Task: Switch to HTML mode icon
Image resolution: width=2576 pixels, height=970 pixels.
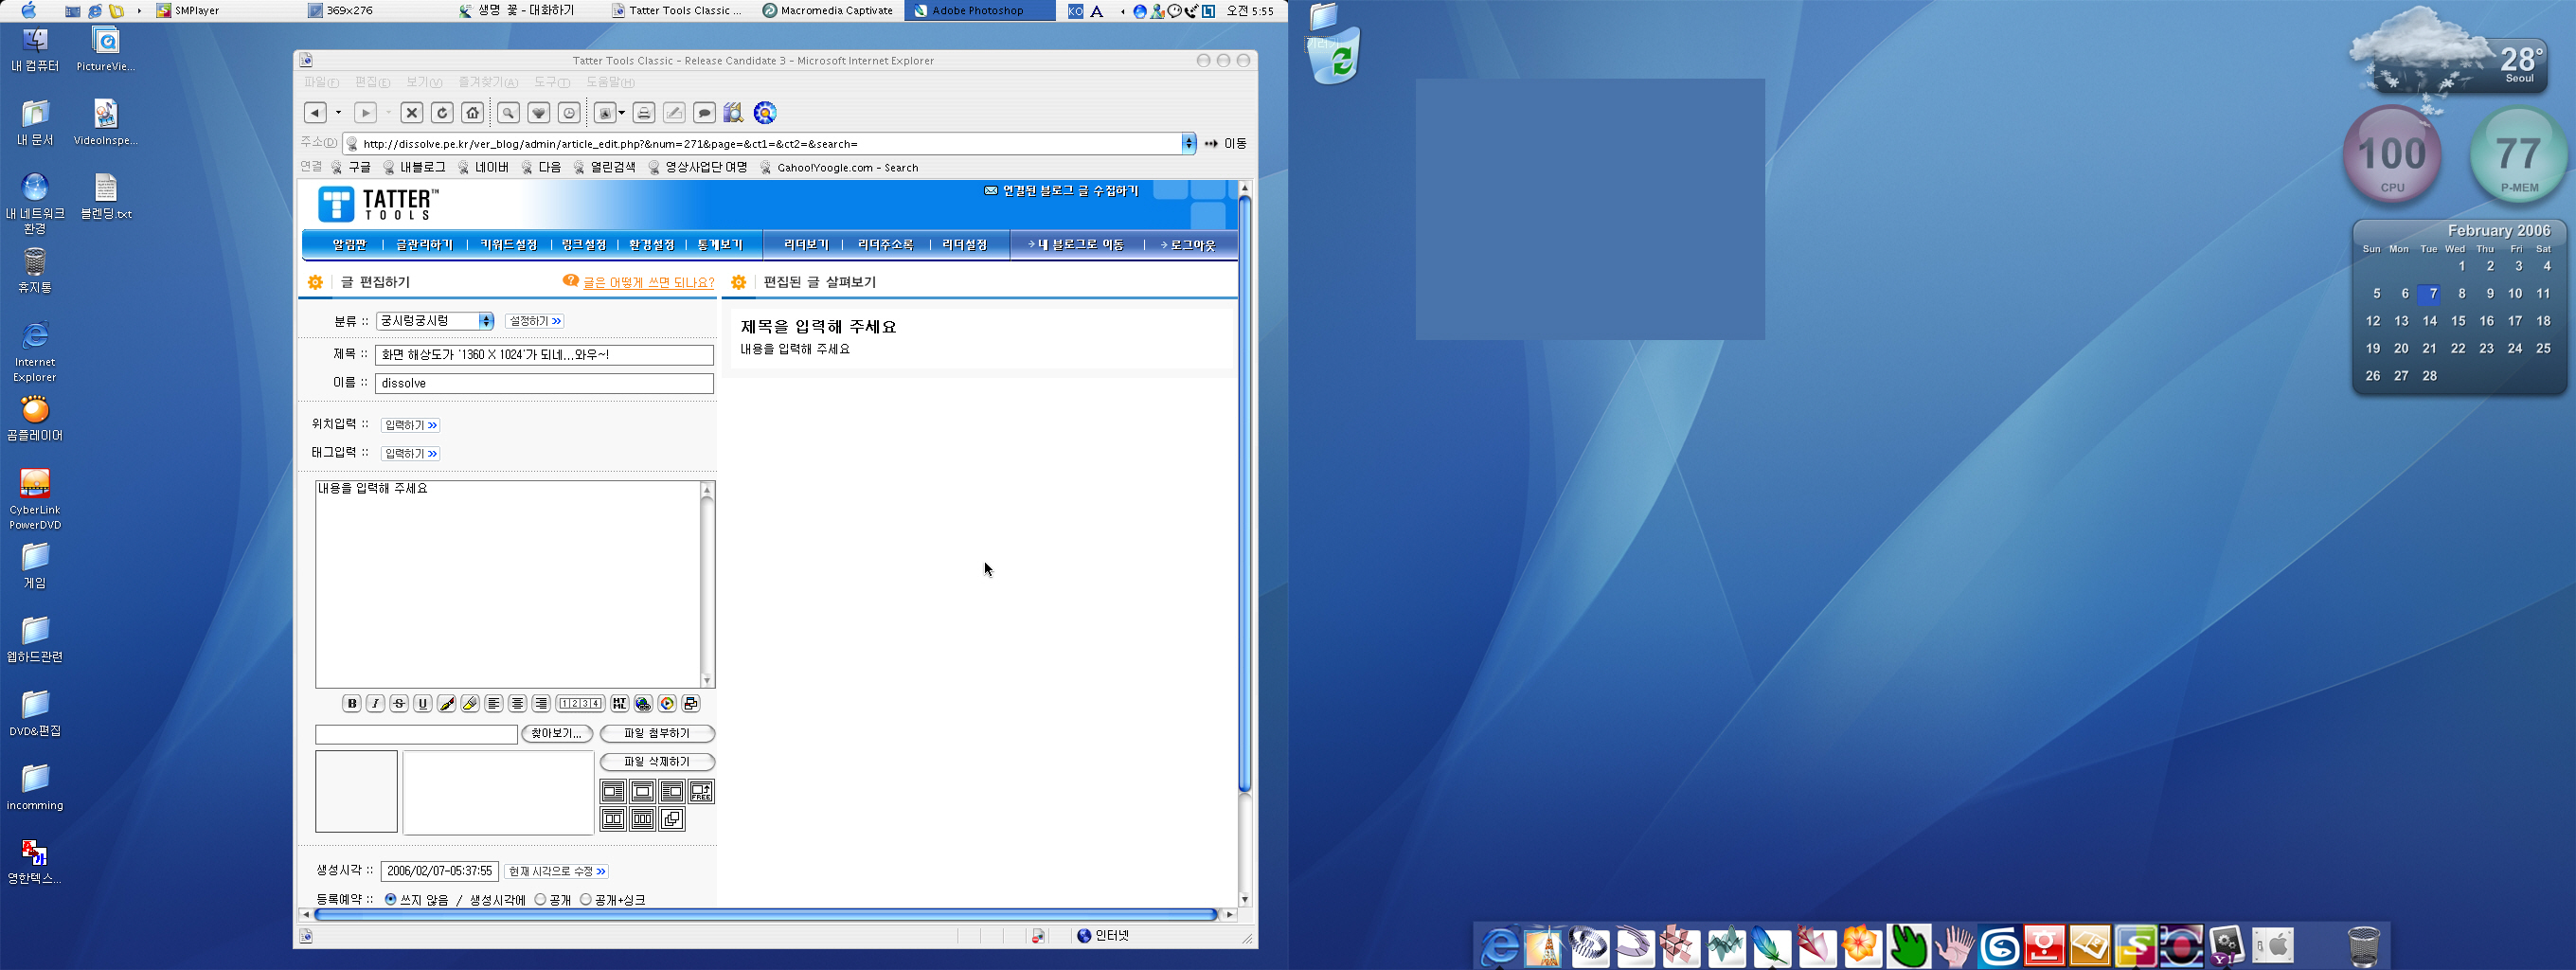Action: (x=620, y=704)
